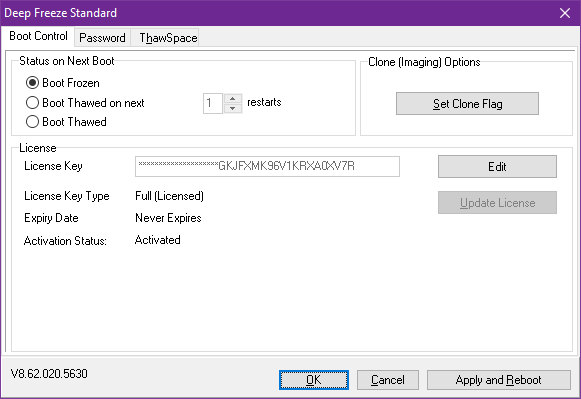This screenshot has width=581, height=399.
Task: Select the Boot Control tab
Action: tap(38, 36)
